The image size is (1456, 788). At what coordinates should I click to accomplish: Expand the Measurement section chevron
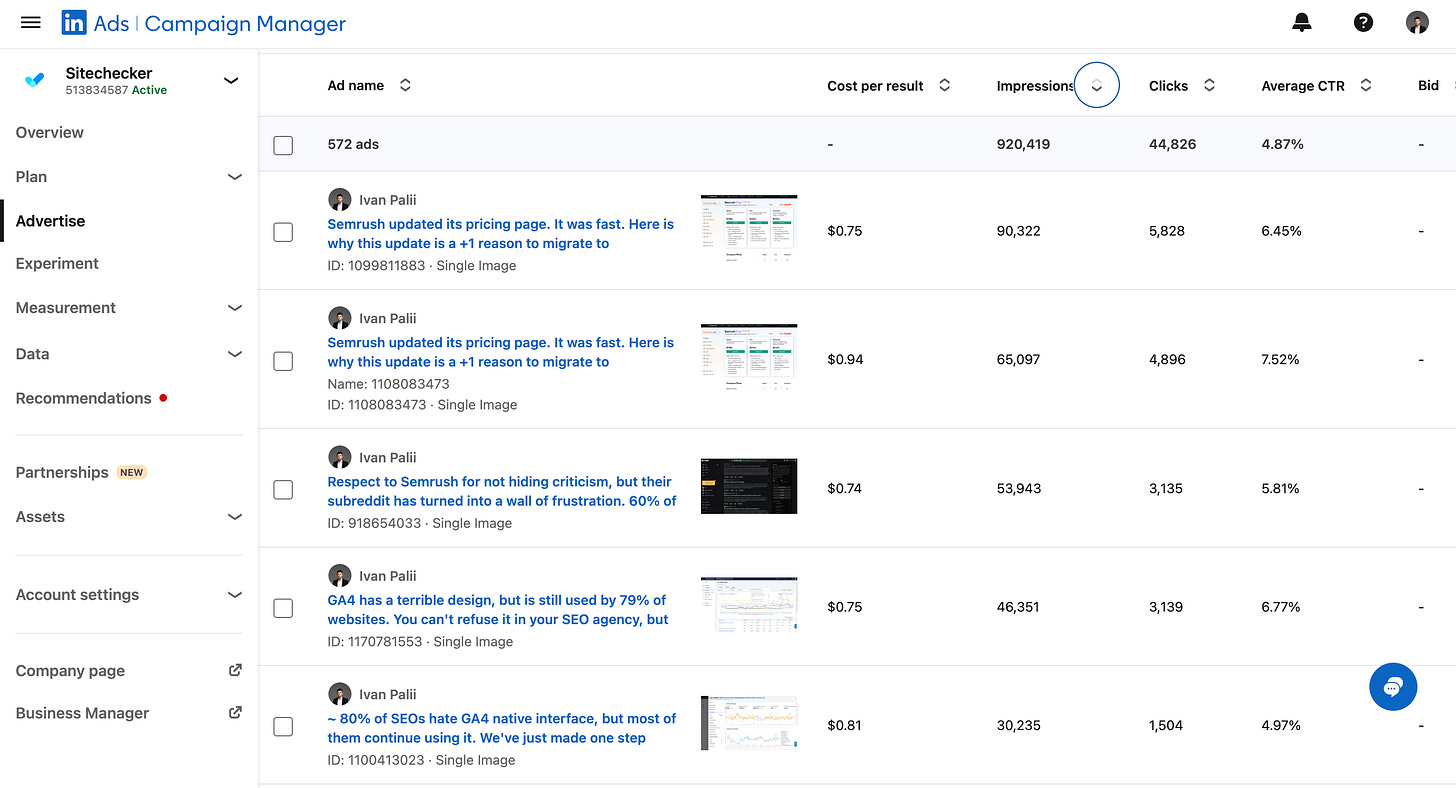(x=235, y=308)
